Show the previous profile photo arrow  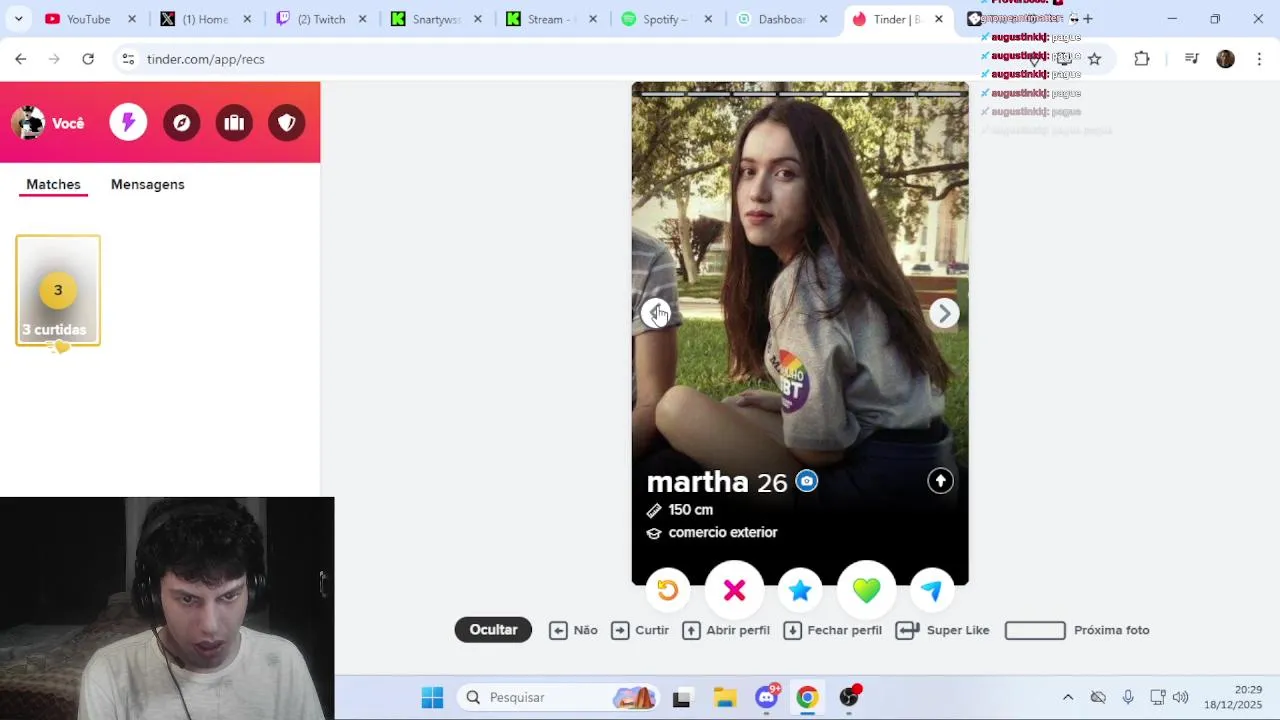pos(656,314)
